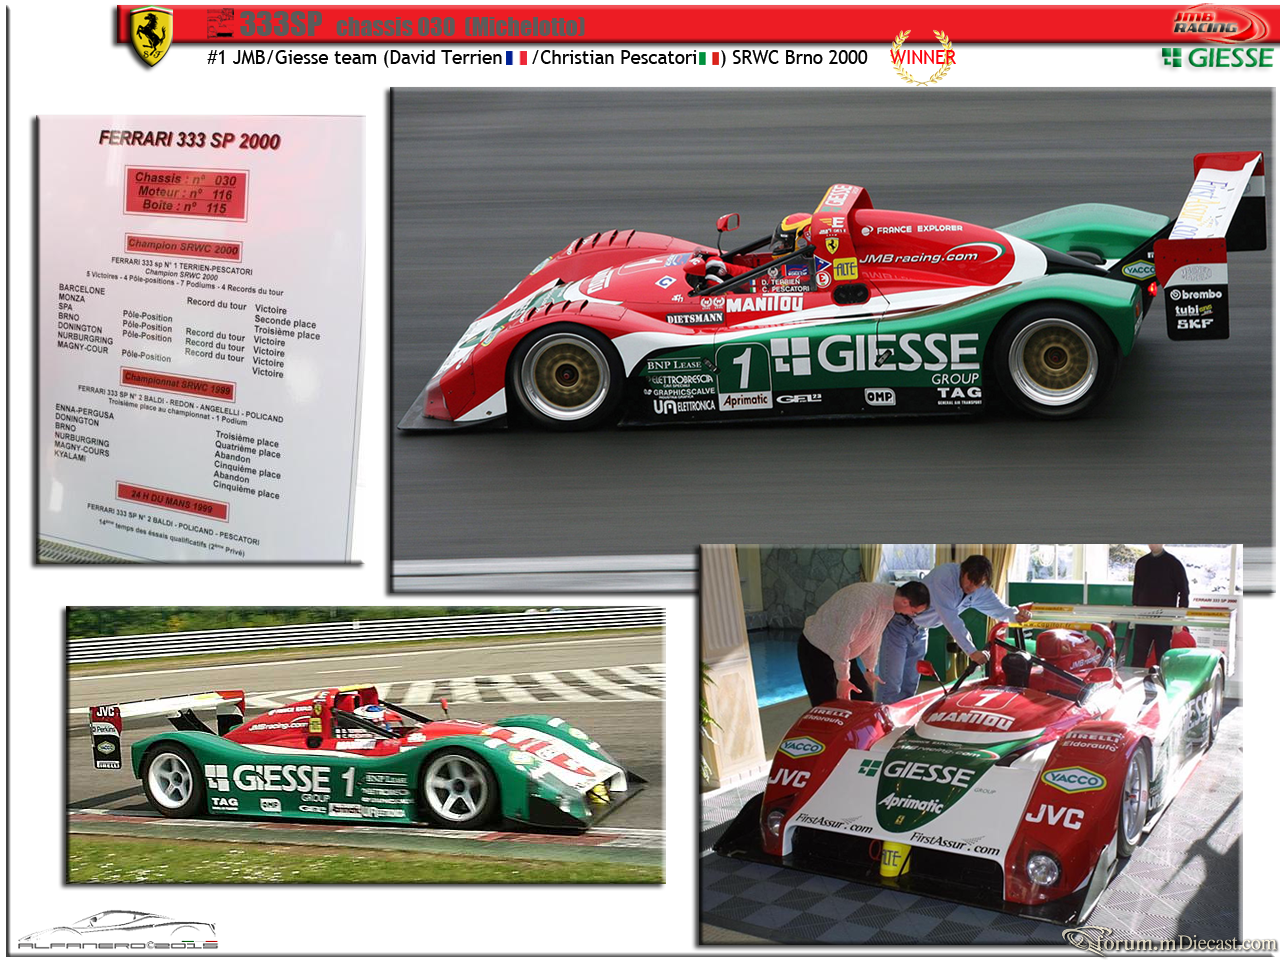Image resolution: width=1280 pixels, height=960 pixels.
Task: Click the Italian flag after Christian Pescatori
Action: [x=710, y=58]
